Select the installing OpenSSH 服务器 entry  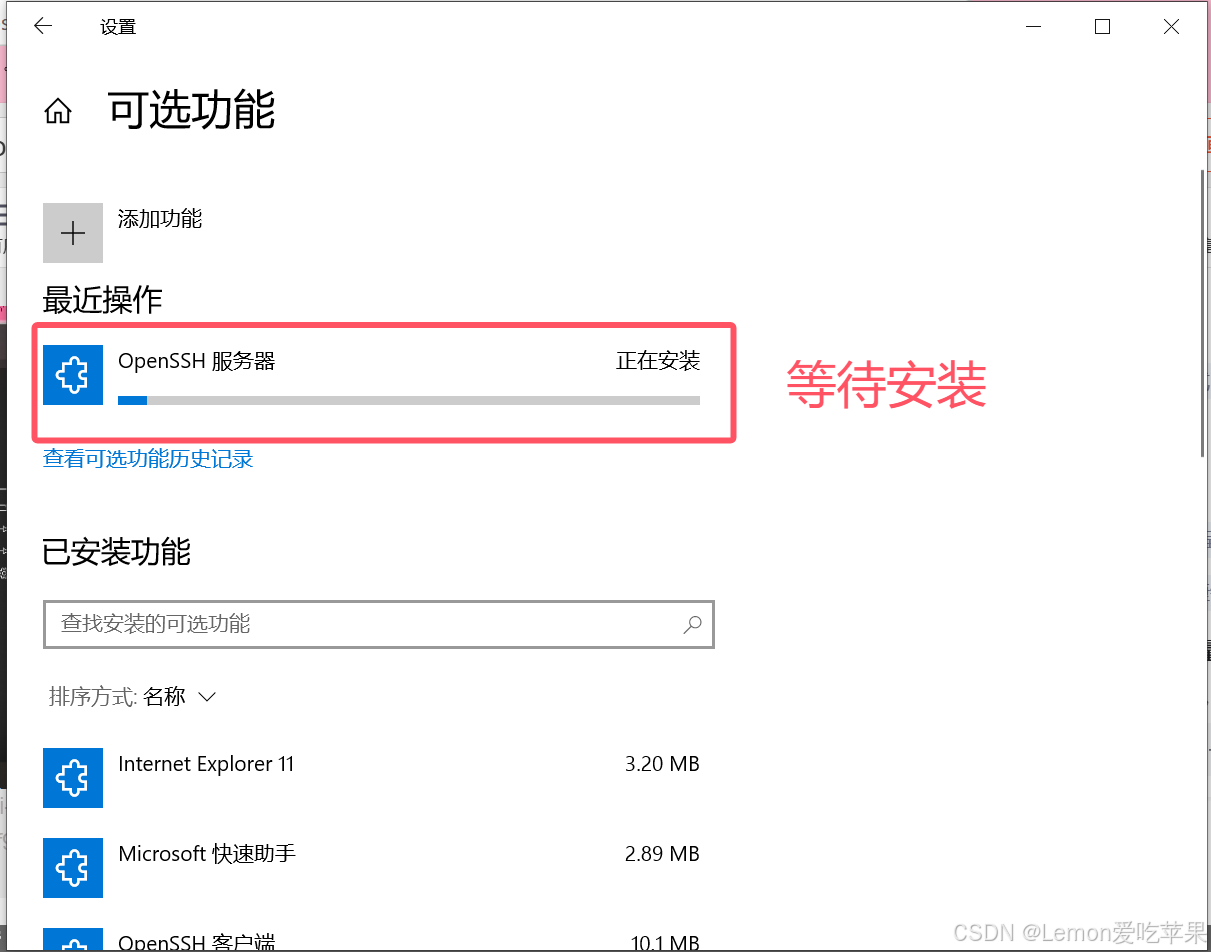[380, 375]
